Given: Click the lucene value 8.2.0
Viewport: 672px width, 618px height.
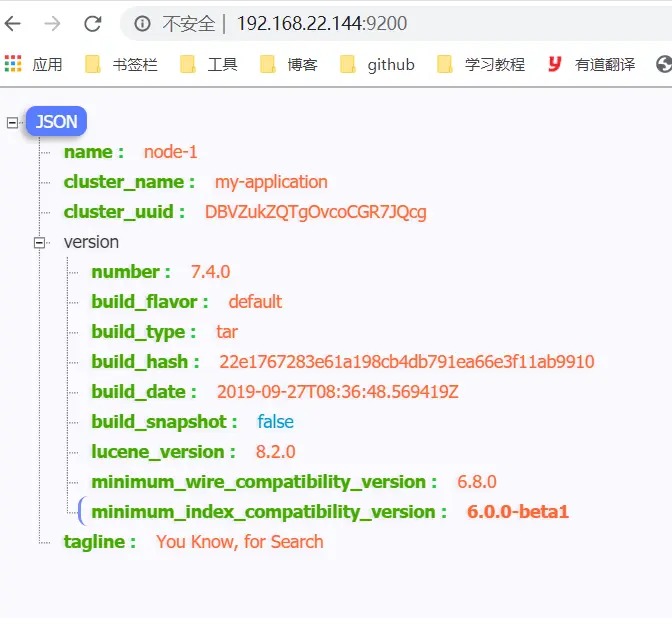Looking at the screenshot, I should pos(276,452).
